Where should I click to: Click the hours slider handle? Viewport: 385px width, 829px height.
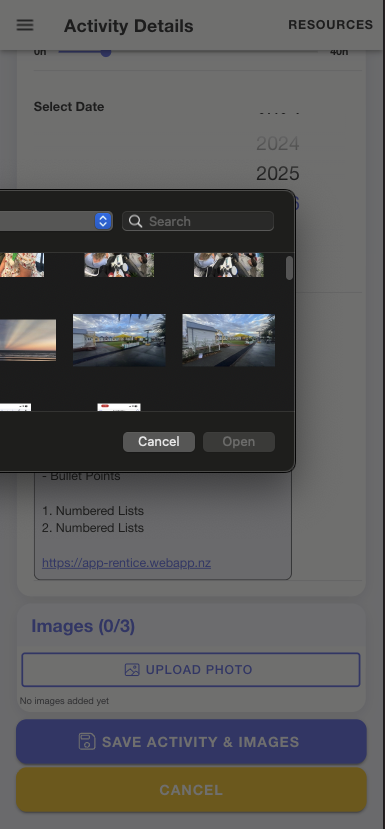(x=106, y=52)
